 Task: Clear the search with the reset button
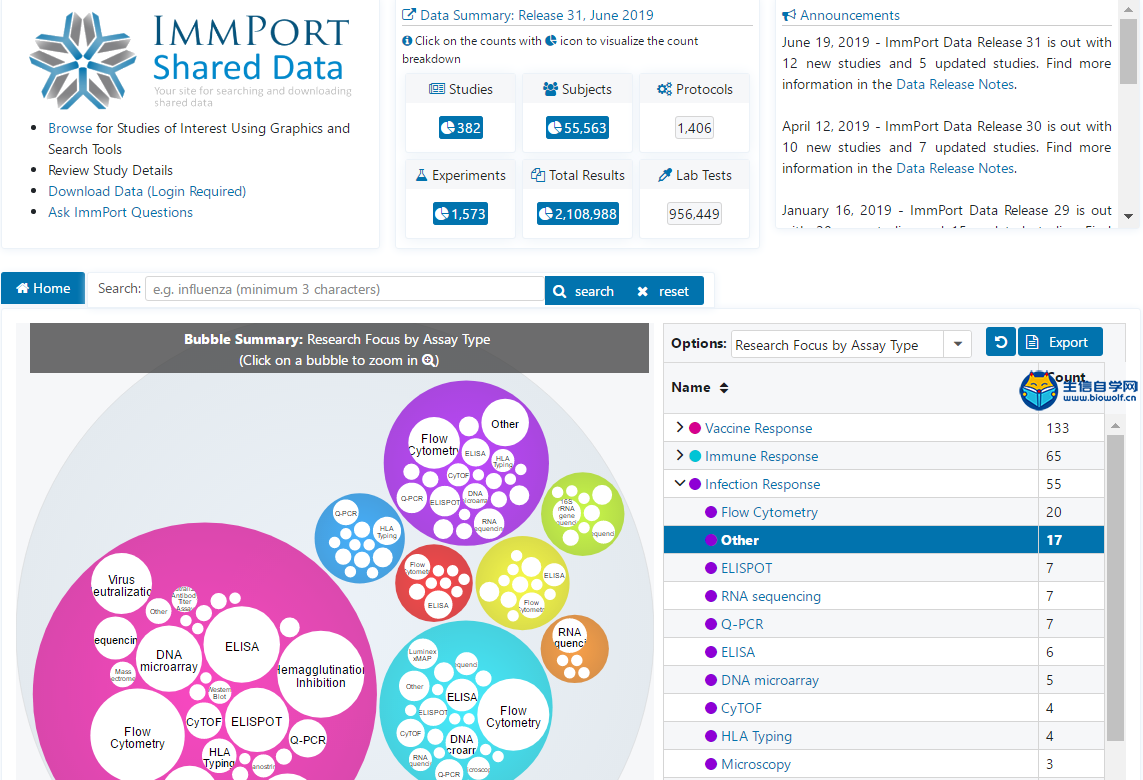663,291
